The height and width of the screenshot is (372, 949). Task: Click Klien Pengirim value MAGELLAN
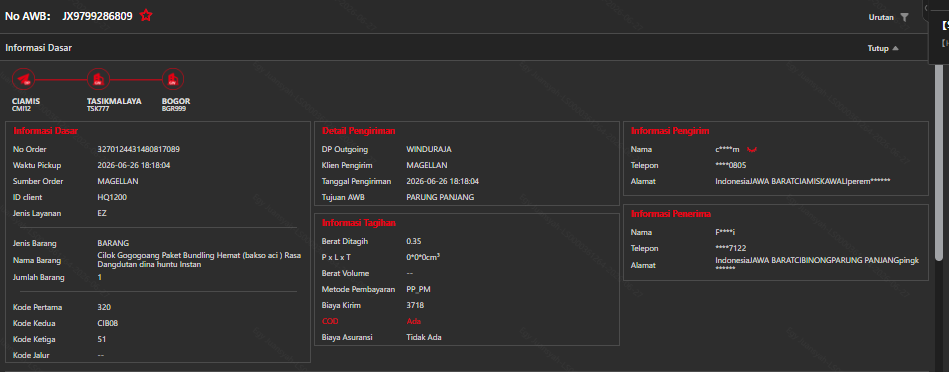click(x=427, y=165)
